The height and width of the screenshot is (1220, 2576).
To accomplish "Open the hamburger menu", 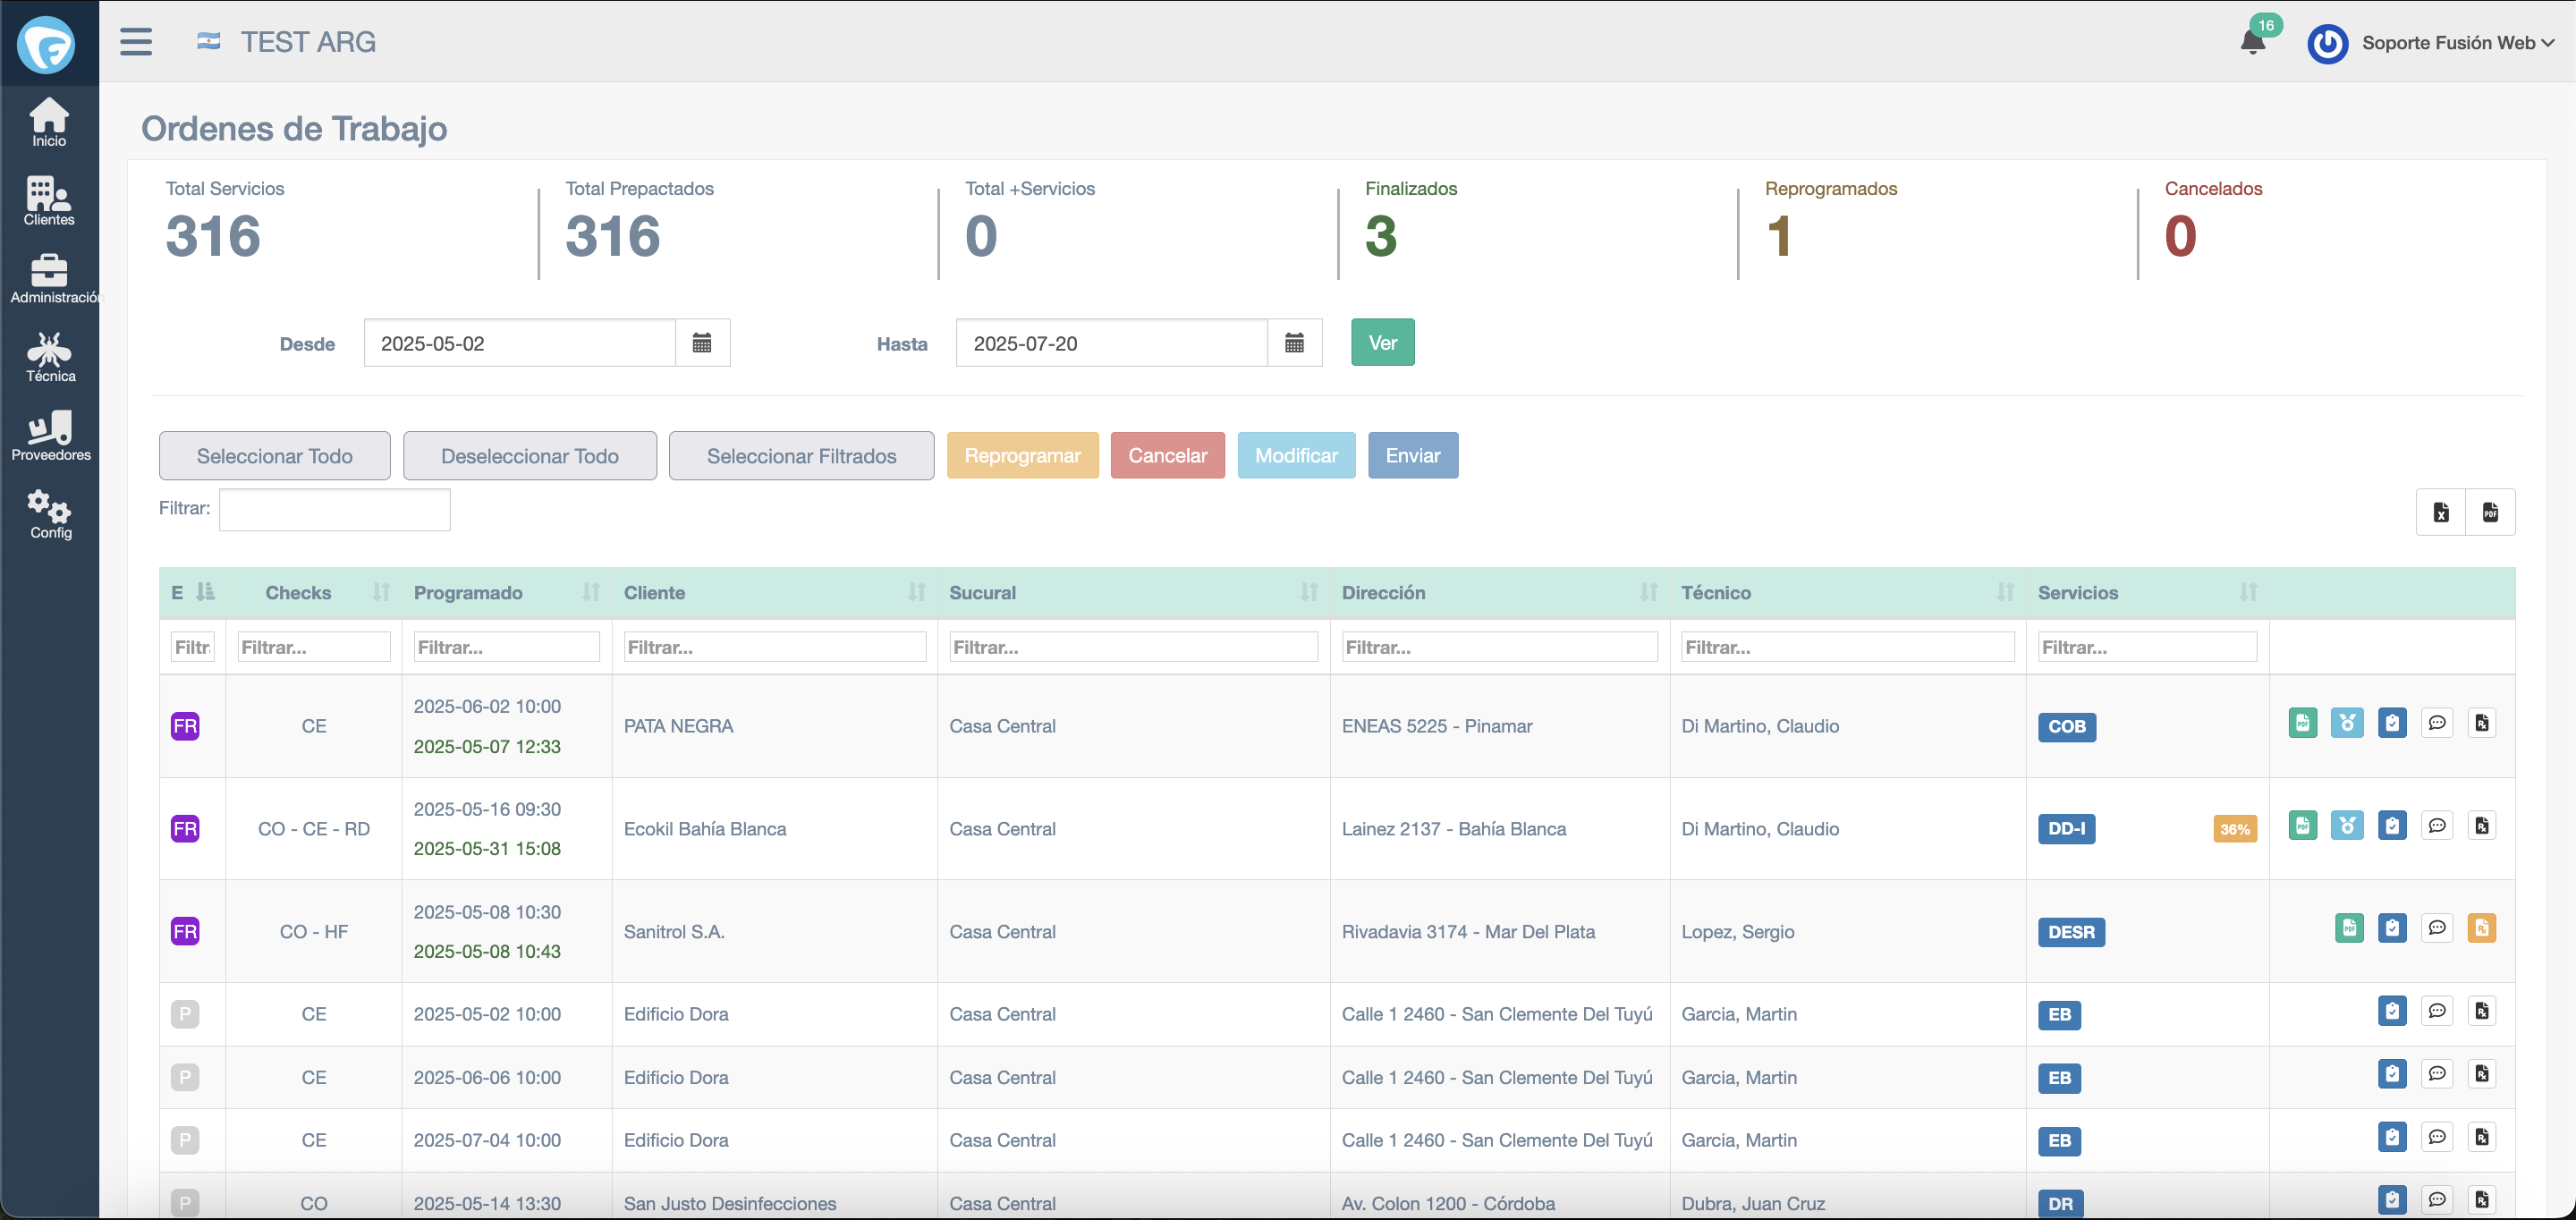I will (136, 42).
